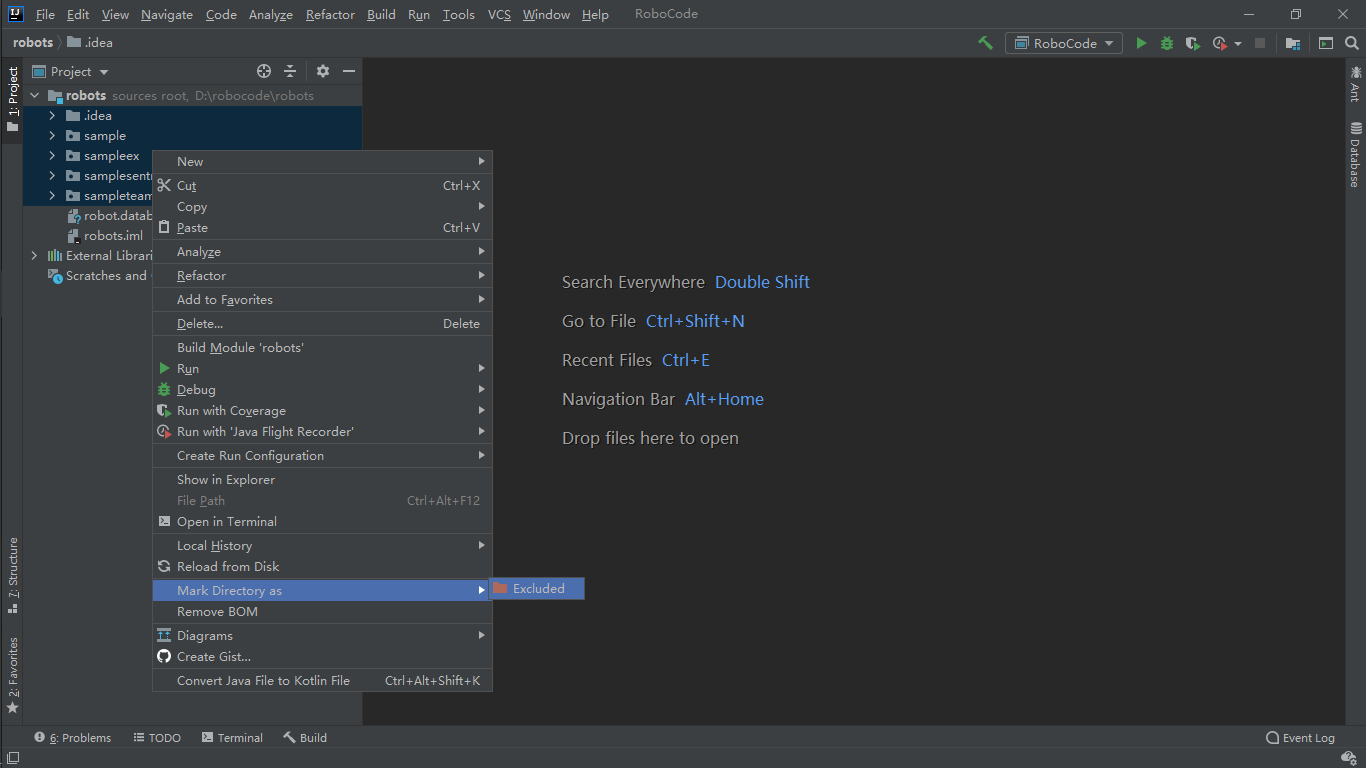Open the Favorites side tab
This screenshot has height=768, width=1366.
click(12, 675)
